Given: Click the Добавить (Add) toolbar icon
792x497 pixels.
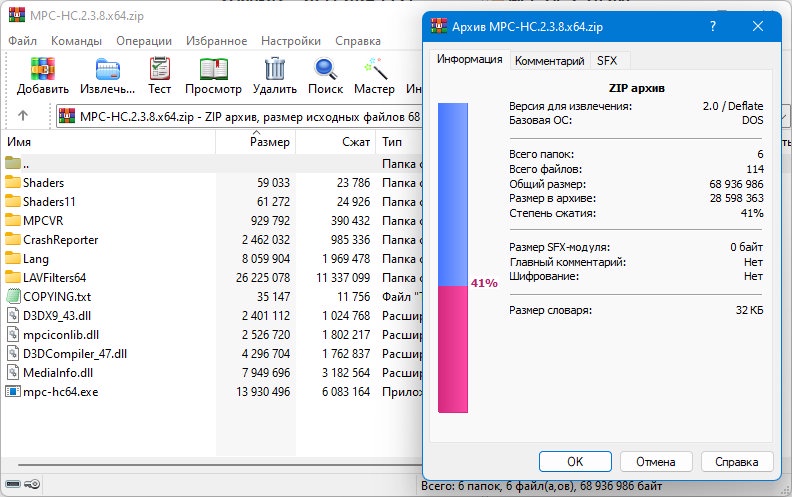Looking at the screenshot, I should point(42,69).
